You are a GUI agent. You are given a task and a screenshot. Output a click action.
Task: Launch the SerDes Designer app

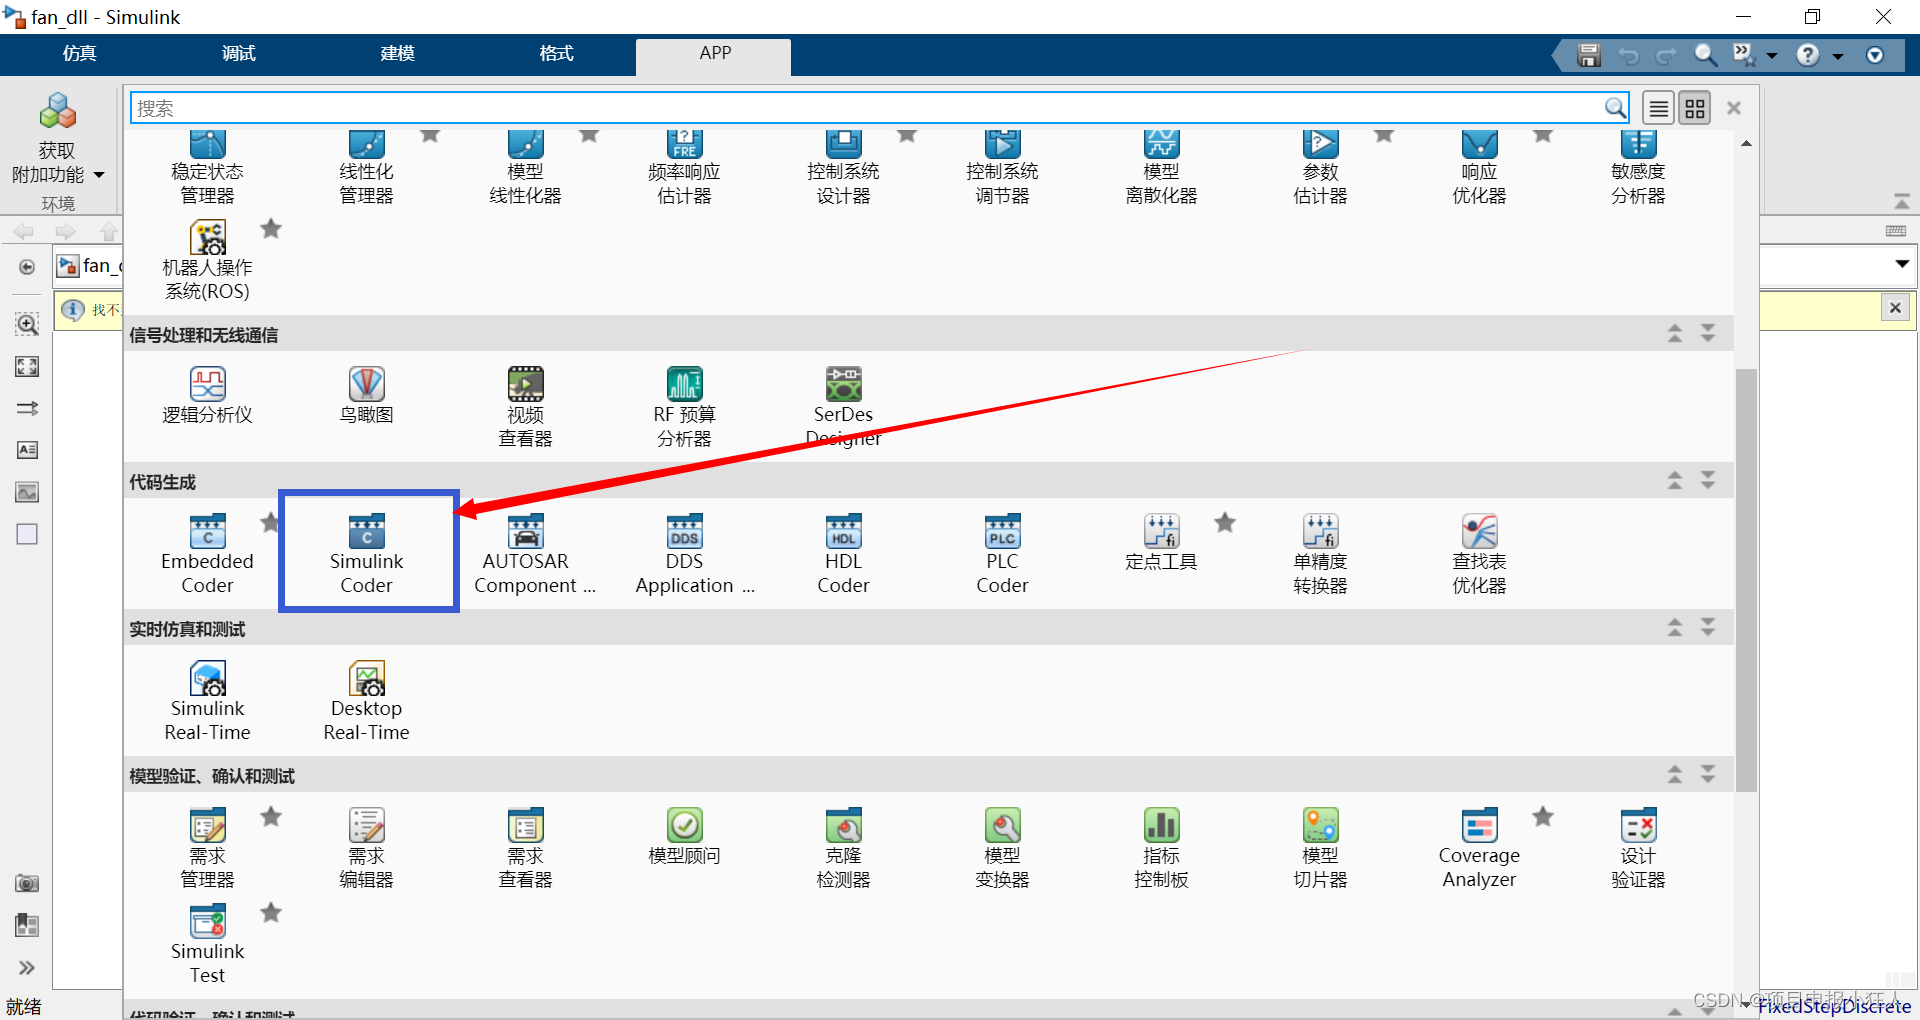tap(843, 406)
